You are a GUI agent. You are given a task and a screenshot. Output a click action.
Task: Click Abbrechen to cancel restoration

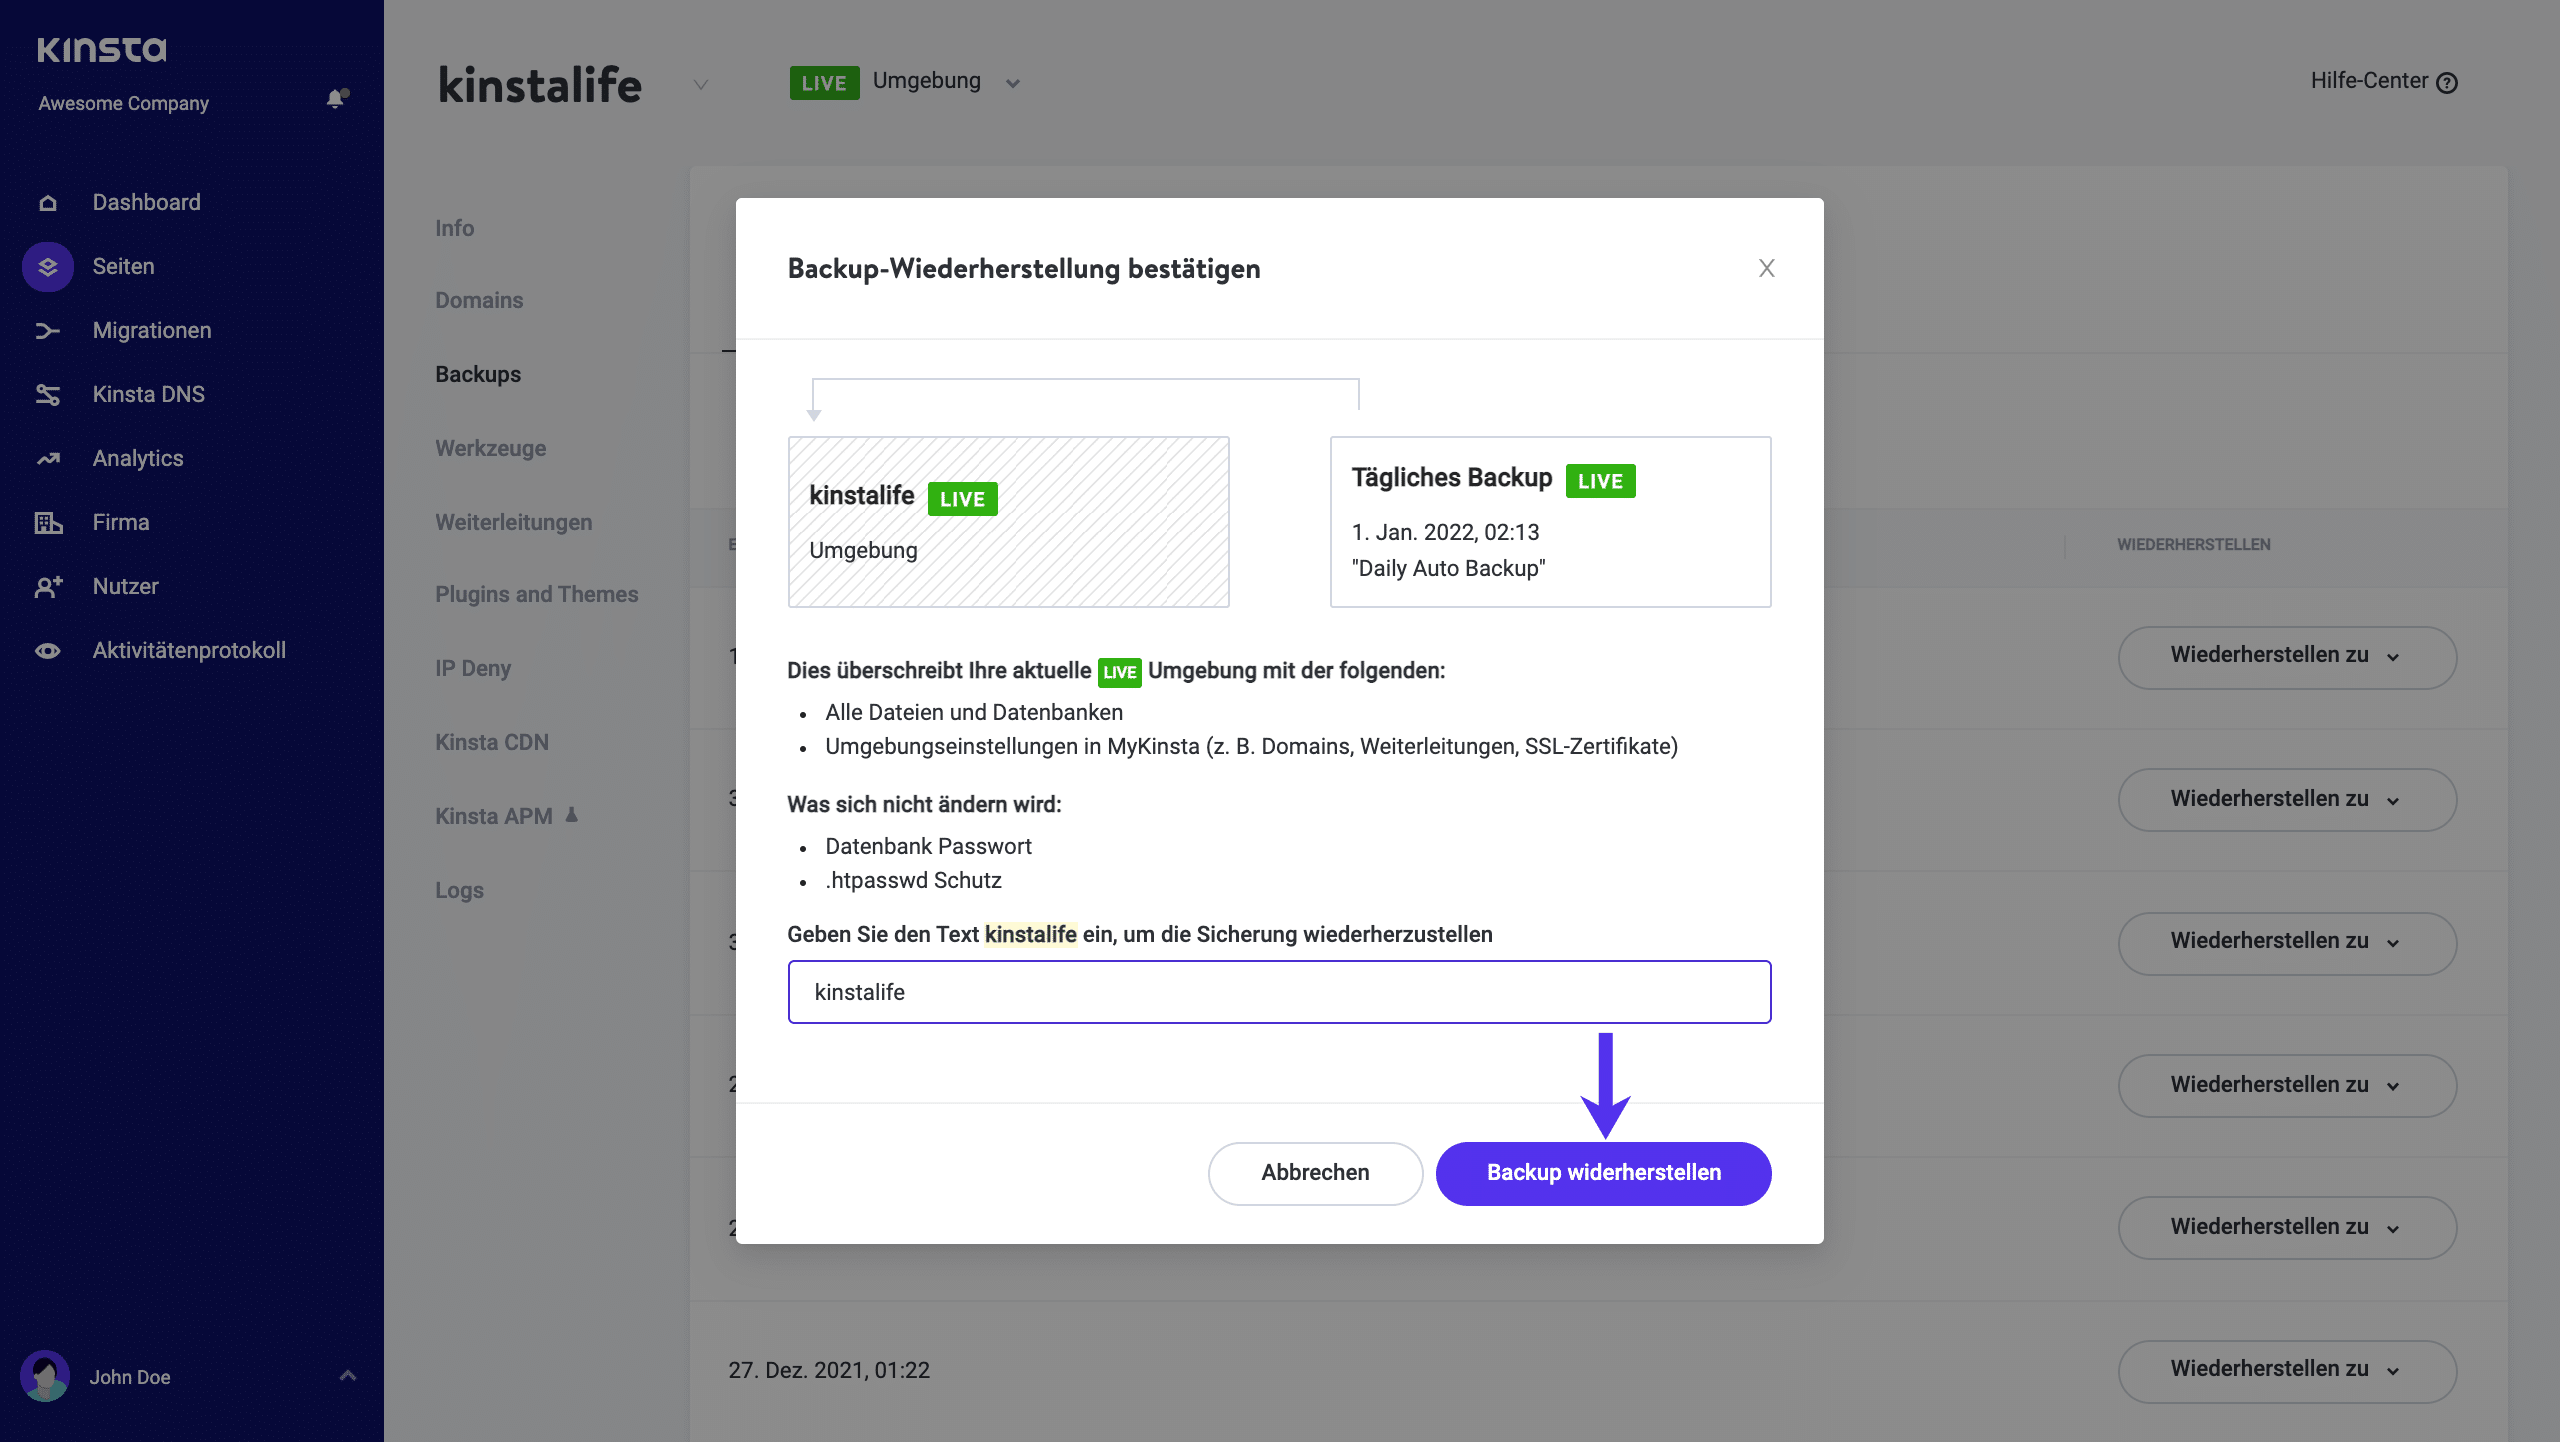(x=1315, y=1173)
